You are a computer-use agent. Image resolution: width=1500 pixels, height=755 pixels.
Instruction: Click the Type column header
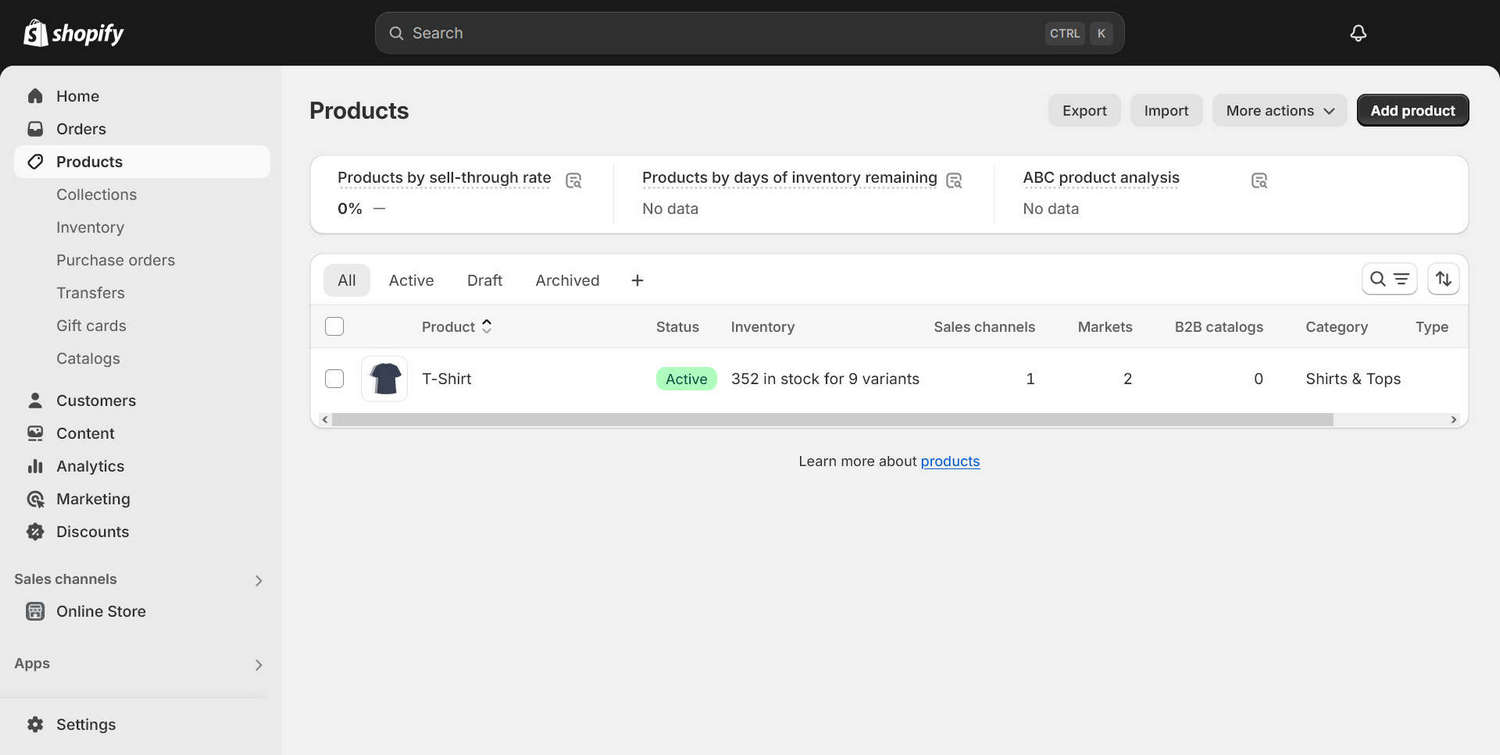(1432, 326)
